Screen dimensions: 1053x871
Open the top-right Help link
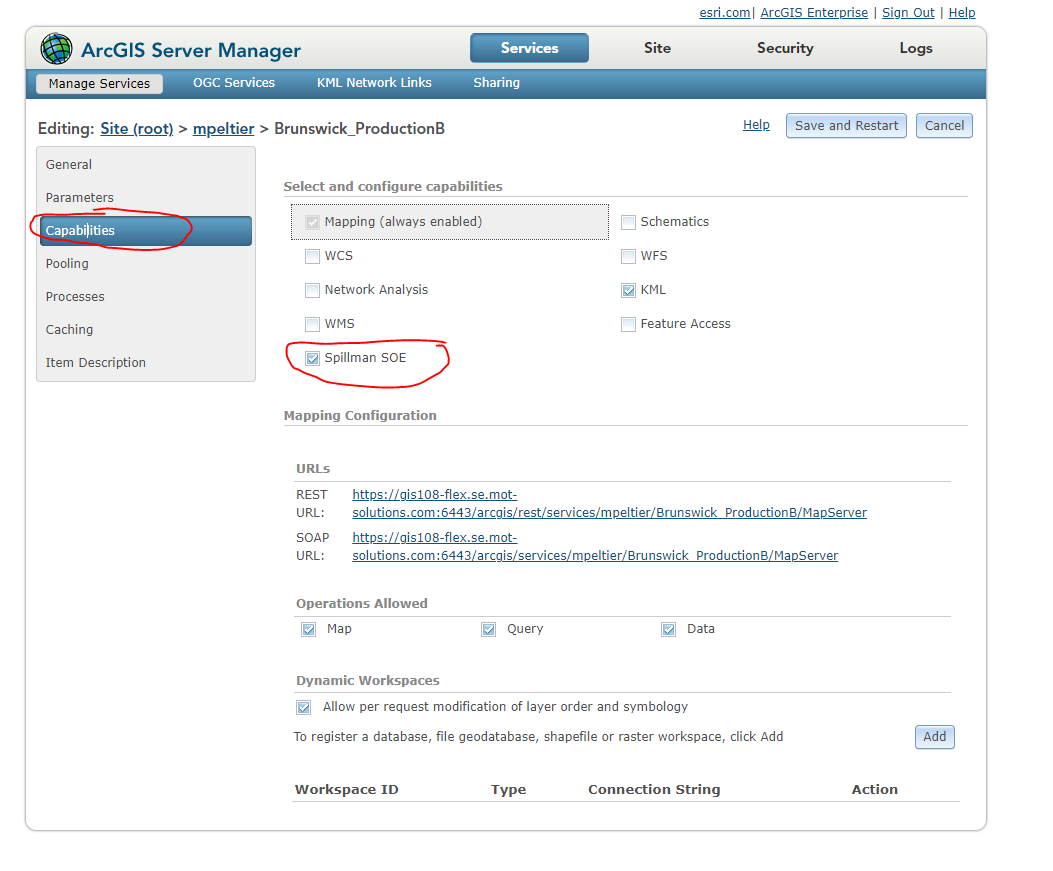[x=962, y=13]
